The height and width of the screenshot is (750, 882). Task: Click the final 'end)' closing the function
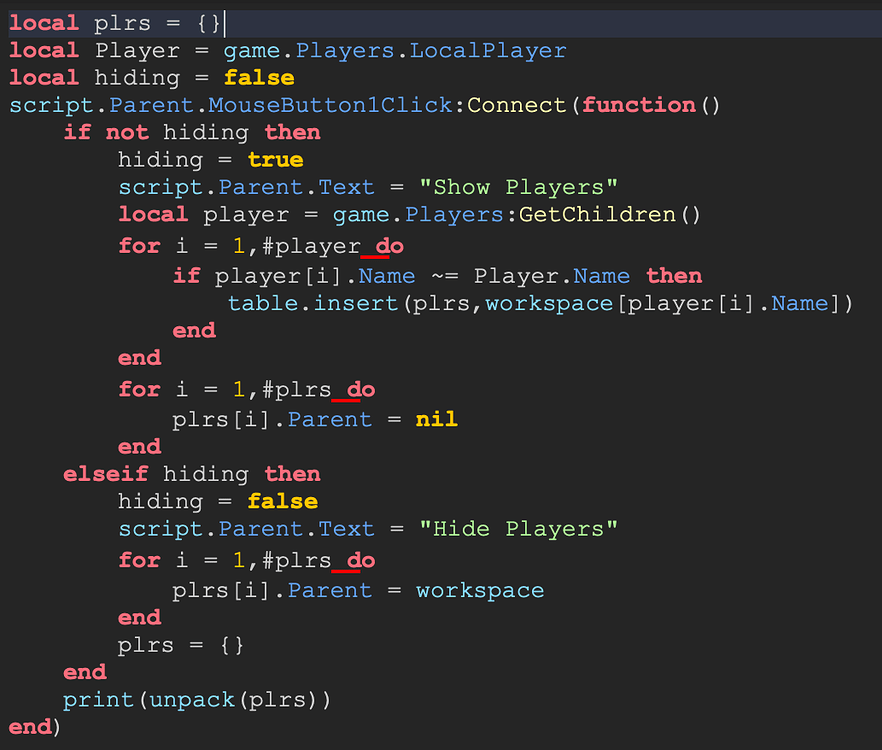[34, 727]
